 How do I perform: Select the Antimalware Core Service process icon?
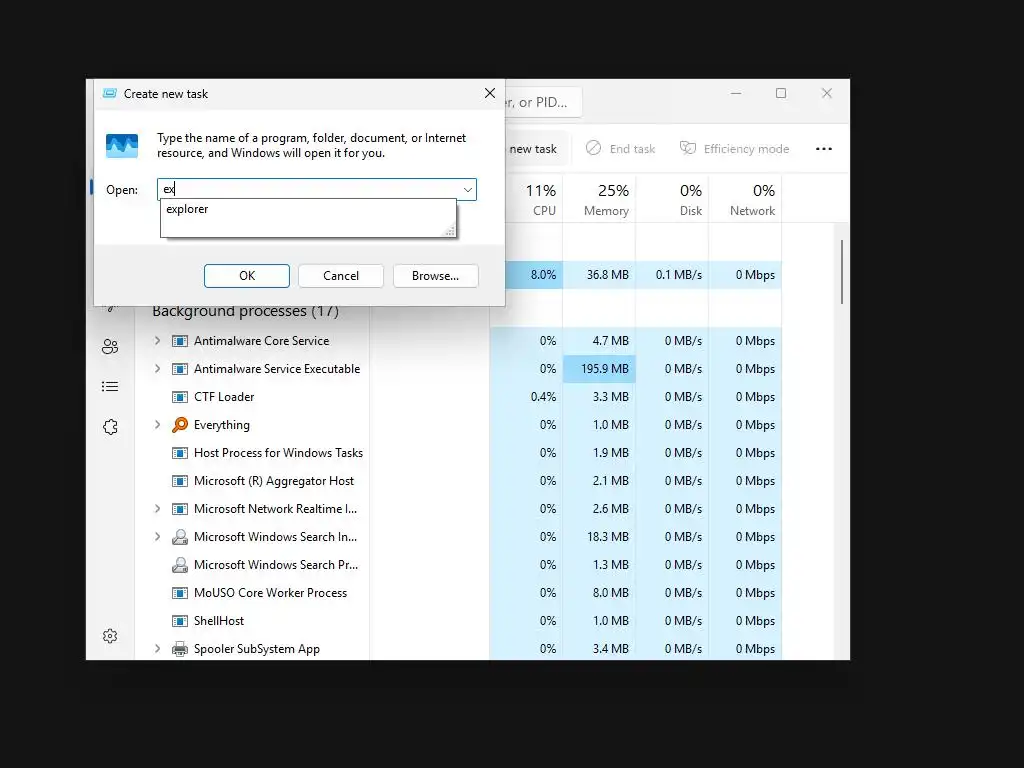(x=180, y=341)
